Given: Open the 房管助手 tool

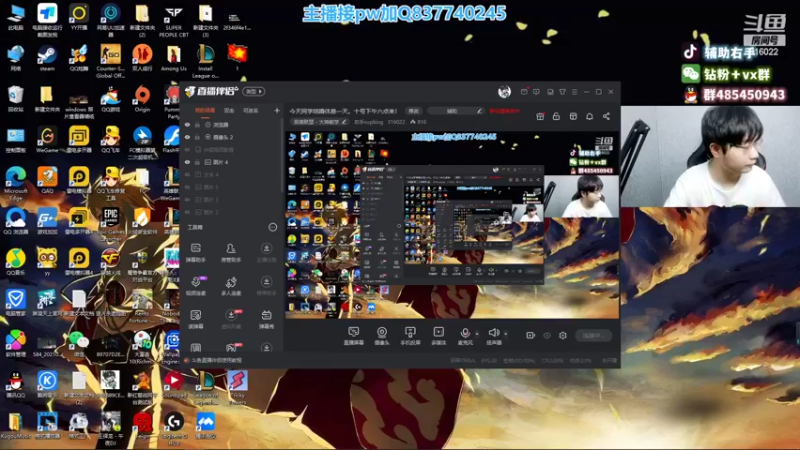Looking at the screenshot, I should click(x=231, y=253).
